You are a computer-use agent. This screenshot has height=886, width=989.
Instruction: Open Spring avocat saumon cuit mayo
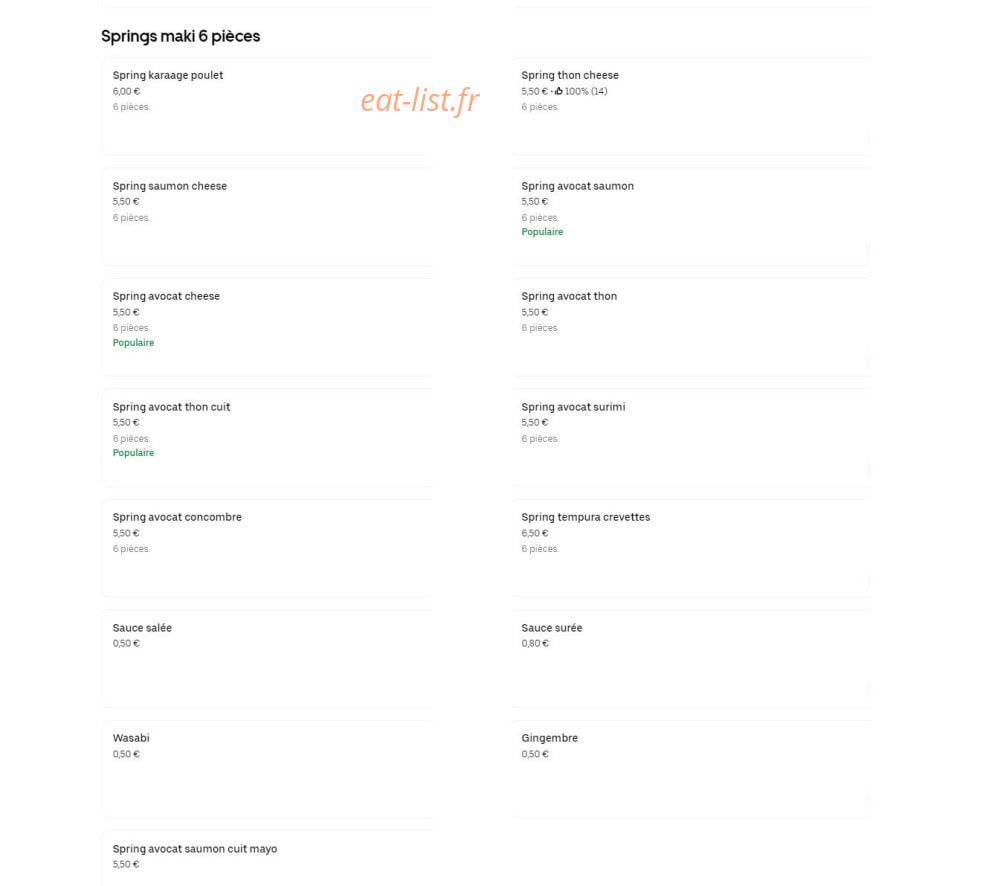coord(267,858)
